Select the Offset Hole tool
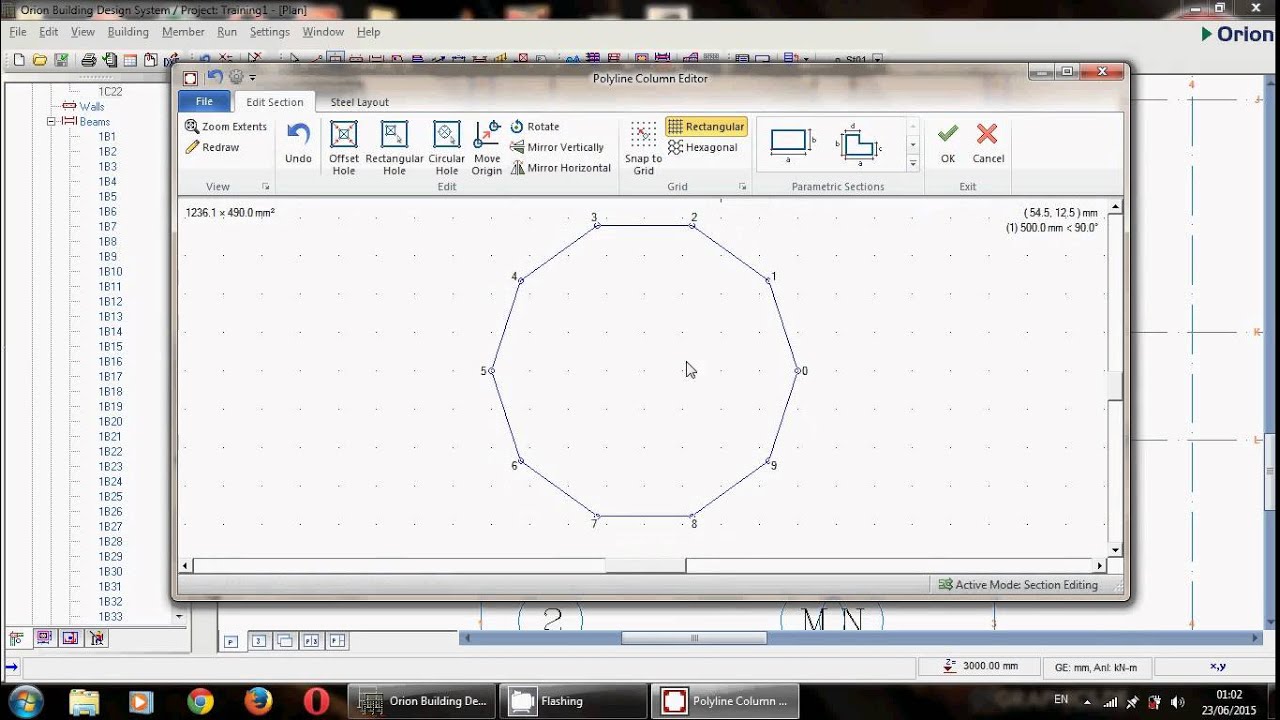This screenshot has height=720, width=1280. tap(344, 148)
